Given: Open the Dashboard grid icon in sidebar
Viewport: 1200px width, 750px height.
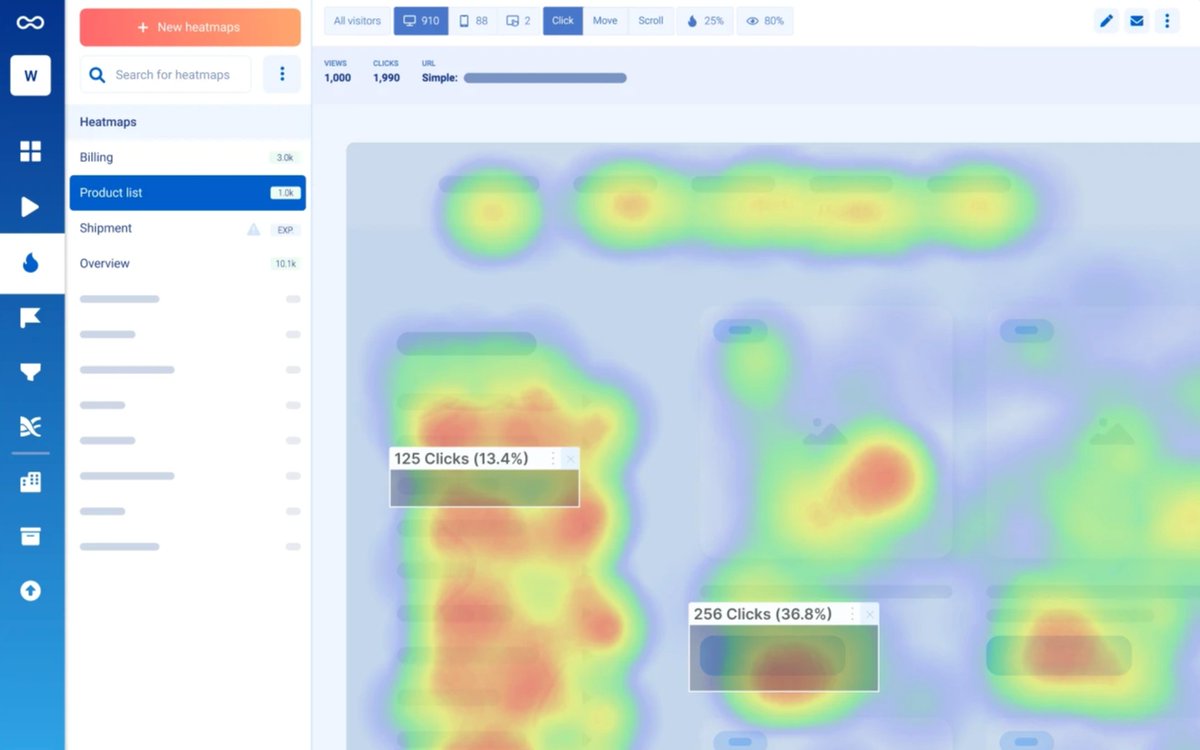Looking at the screenshot, I should coord(31,151).
